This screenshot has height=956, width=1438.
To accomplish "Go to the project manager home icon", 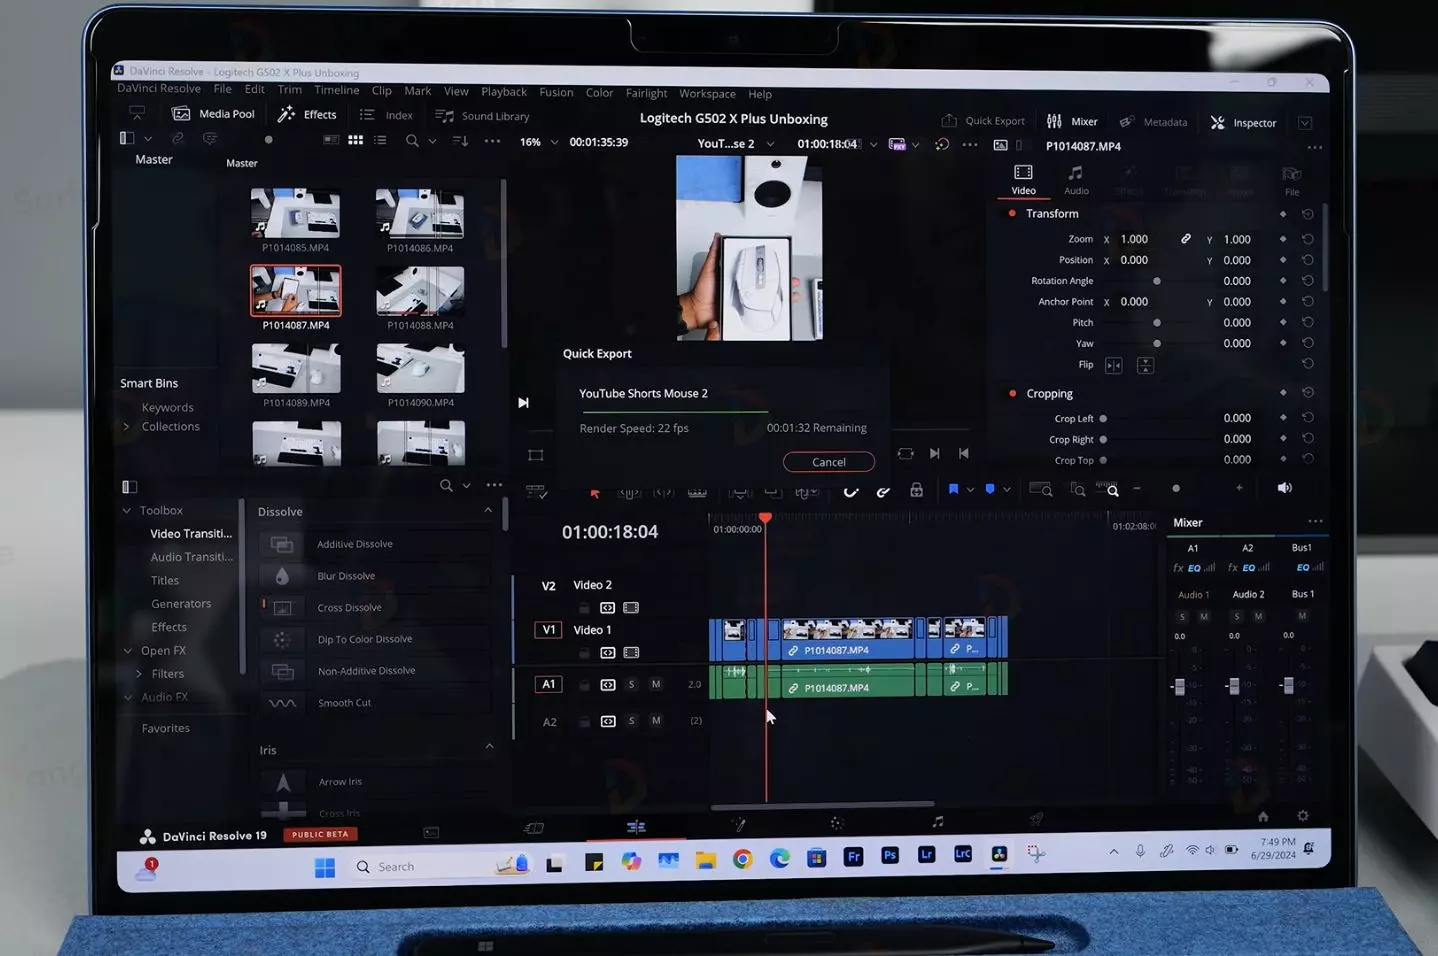I will (1263, 816).
